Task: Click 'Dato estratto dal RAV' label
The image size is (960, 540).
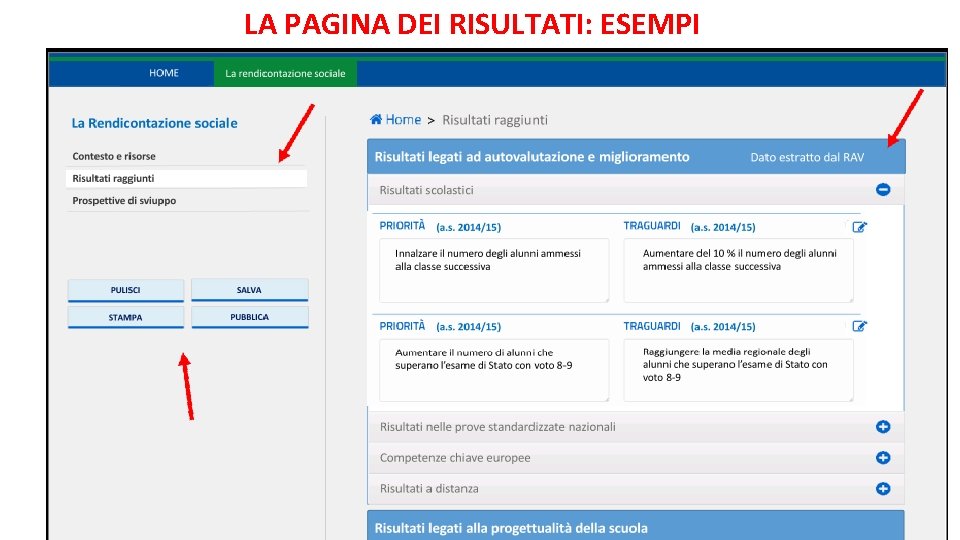Action: tap(807, 157)
